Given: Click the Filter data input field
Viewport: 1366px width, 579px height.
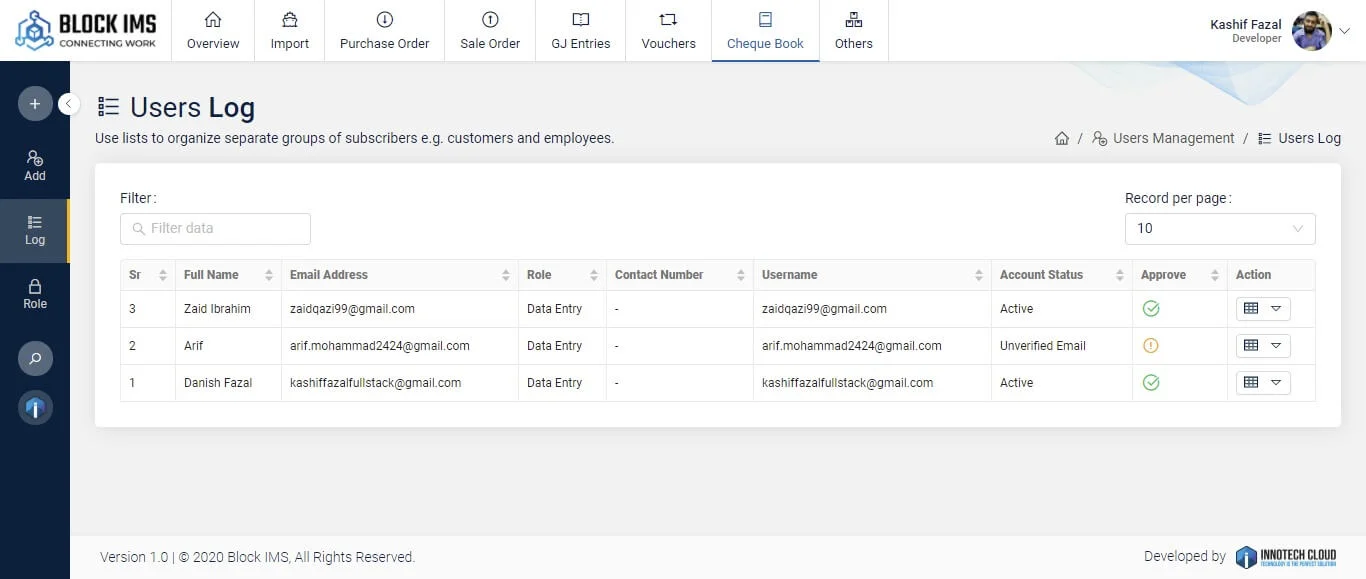Looking at the screenshot, I should pos(215,229).
